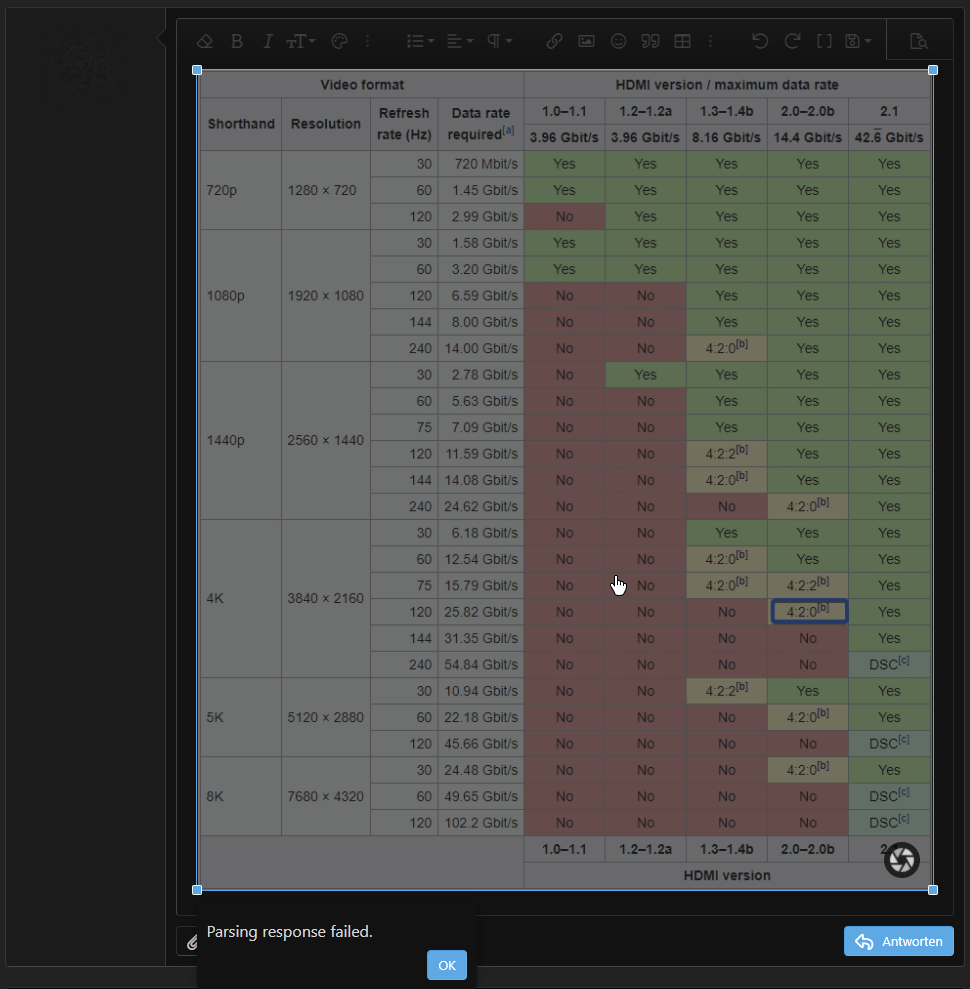Viewport: 970px width, 989px height.
Task: Click the '1080p' shorthand cell
Action: 240,295
